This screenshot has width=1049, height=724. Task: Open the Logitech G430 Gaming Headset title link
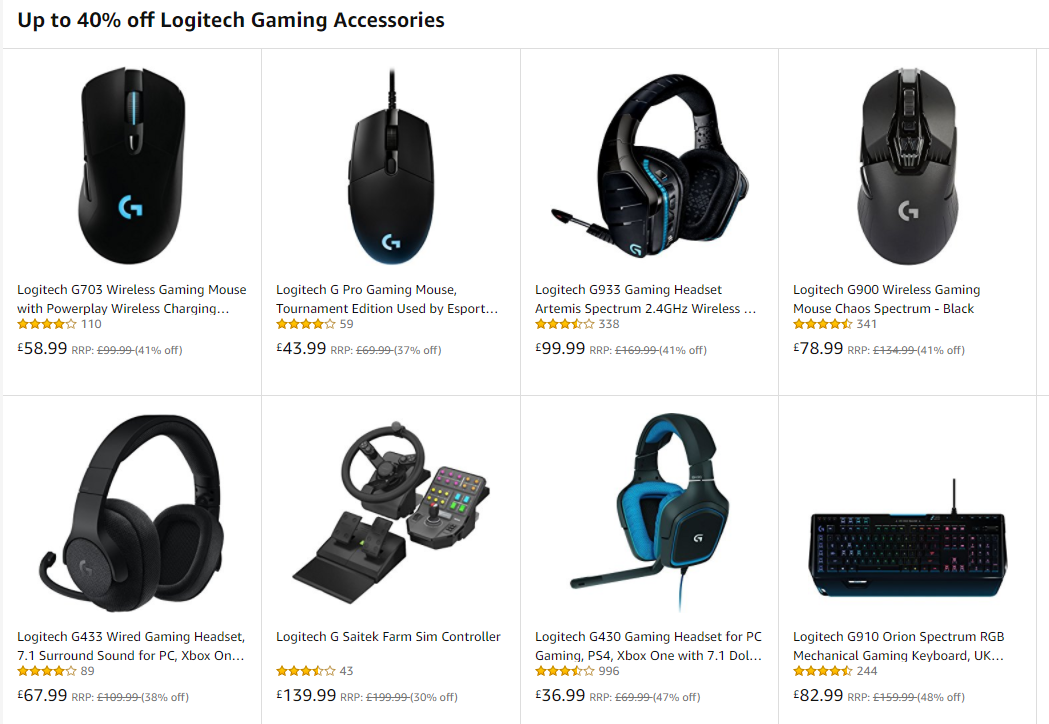648,646
